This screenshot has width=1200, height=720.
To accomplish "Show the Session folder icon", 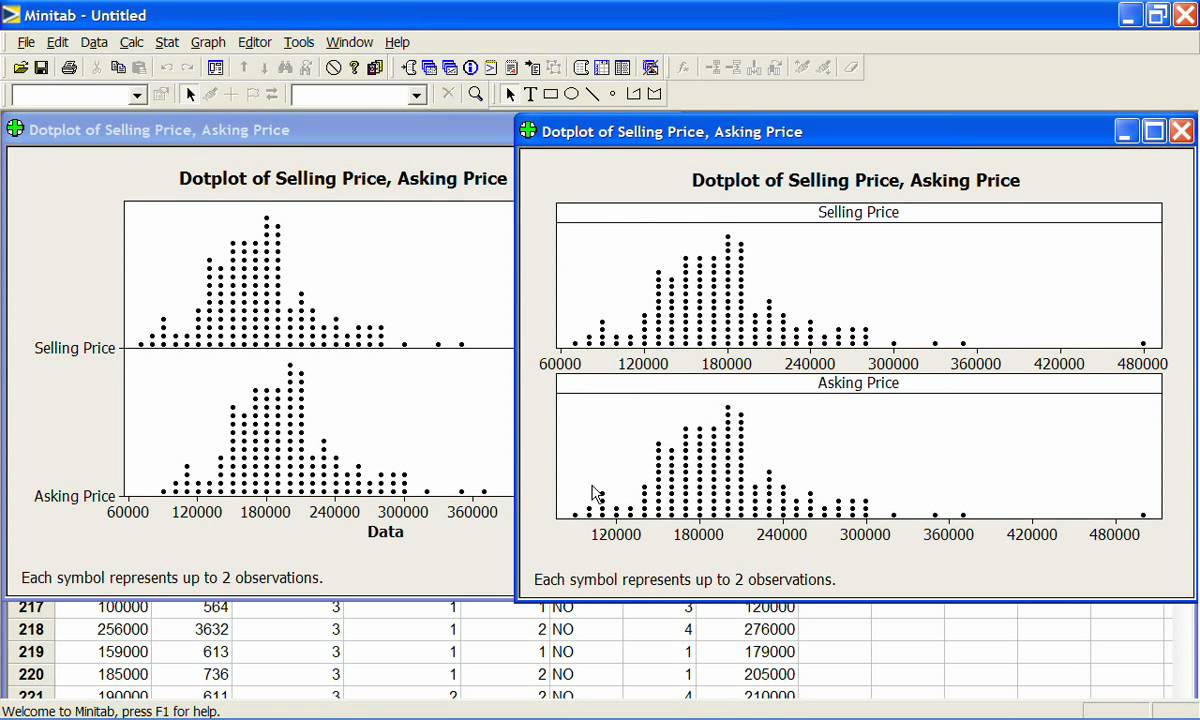I will (x=408, y=68).
